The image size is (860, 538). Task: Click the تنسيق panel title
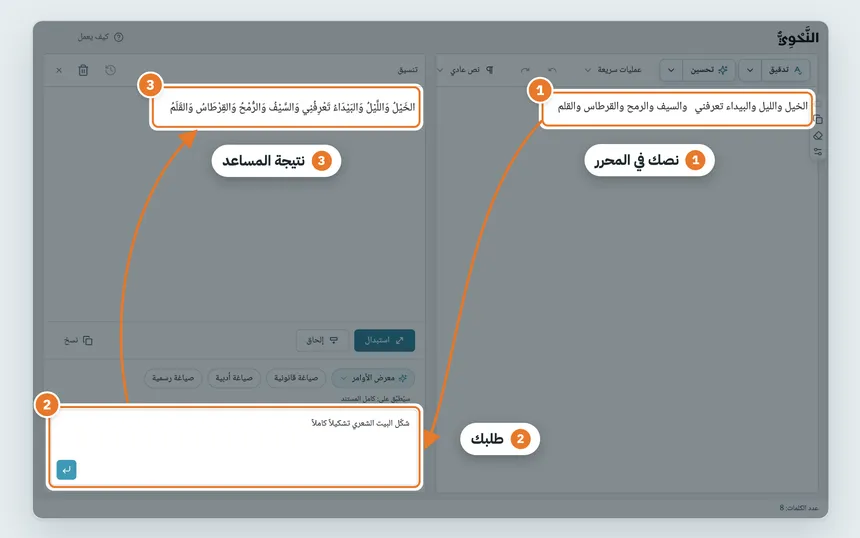click(408, 70)
